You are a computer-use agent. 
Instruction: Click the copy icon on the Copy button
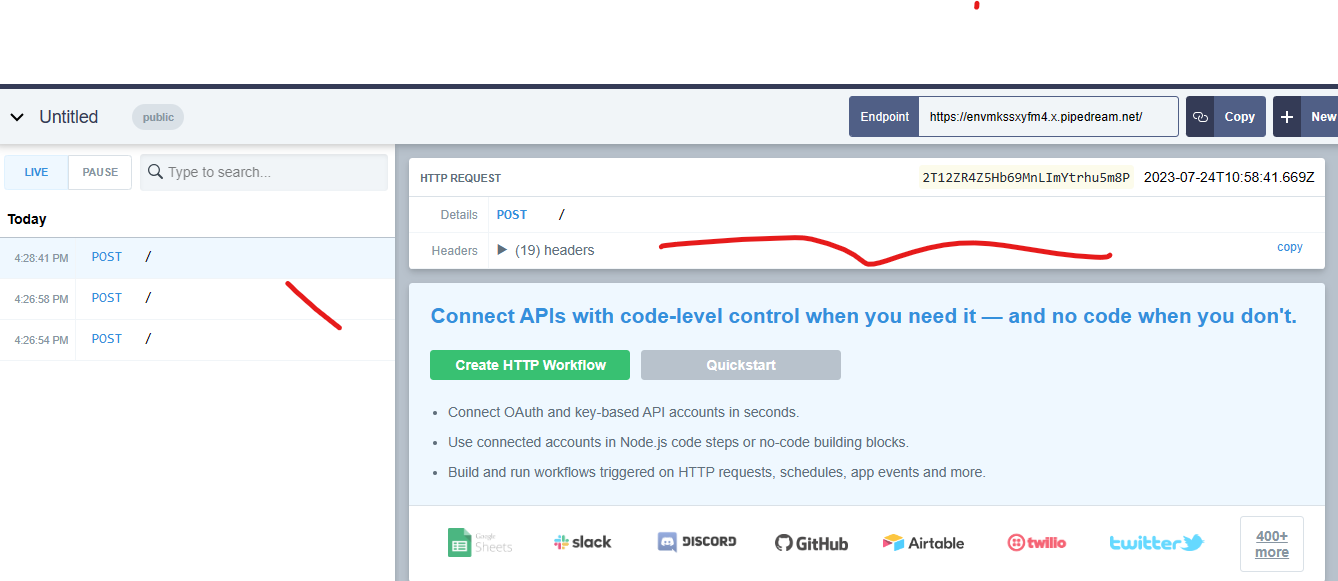point(1201,116)
